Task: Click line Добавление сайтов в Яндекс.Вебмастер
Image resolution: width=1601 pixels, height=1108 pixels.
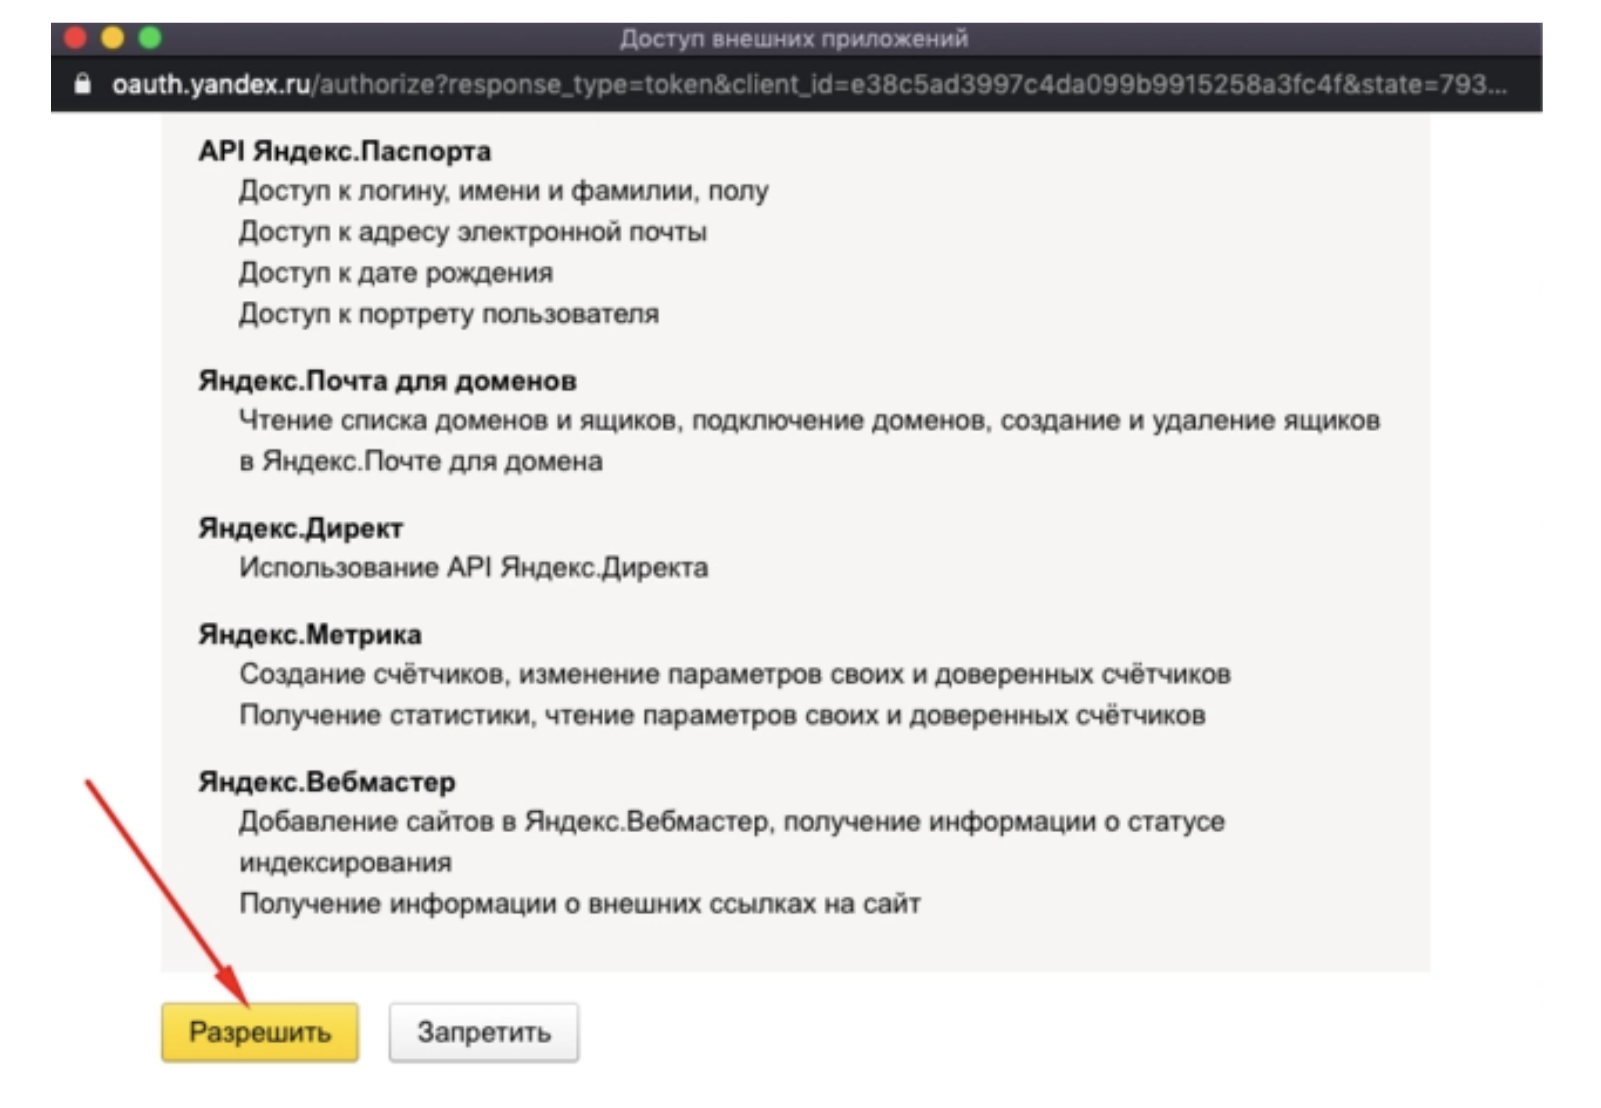Action: click(x=732, y=822)
